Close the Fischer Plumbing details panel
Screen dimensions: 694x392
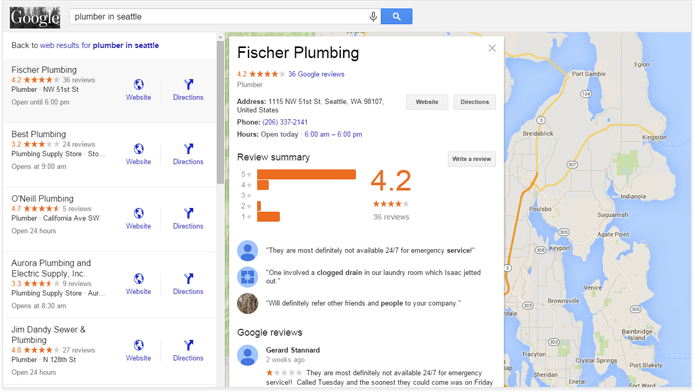[492, 48]
